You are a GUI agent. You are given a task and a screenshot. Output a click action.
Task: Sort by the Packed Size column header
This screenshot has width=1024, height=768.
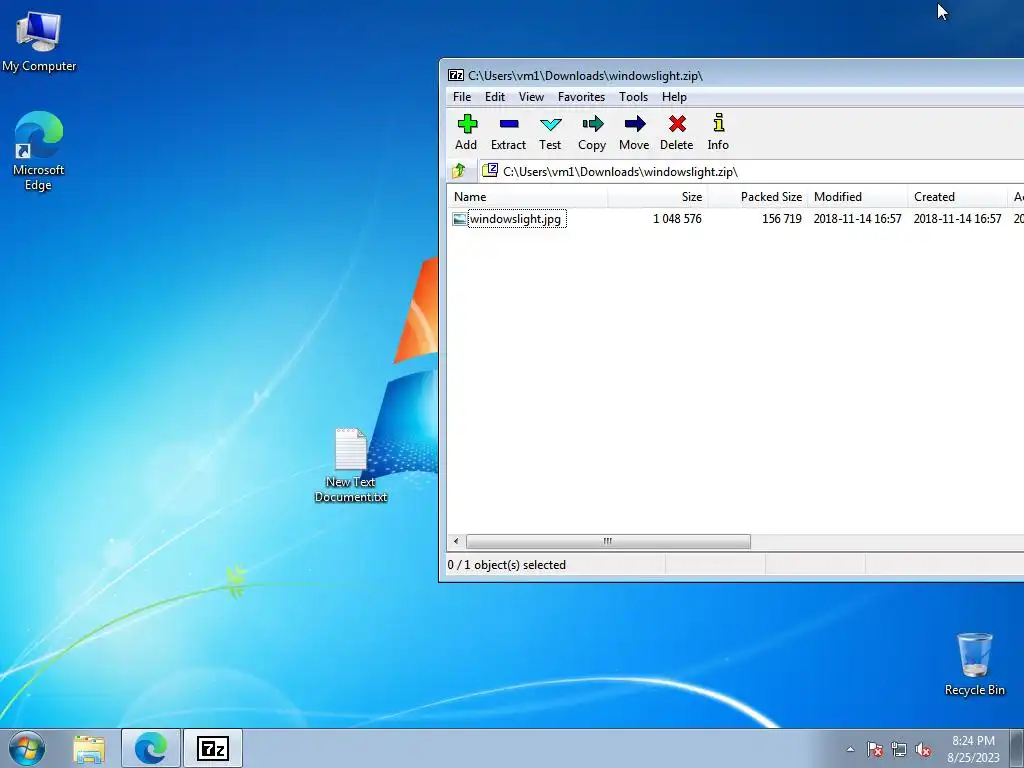click(x=758, y=197)
